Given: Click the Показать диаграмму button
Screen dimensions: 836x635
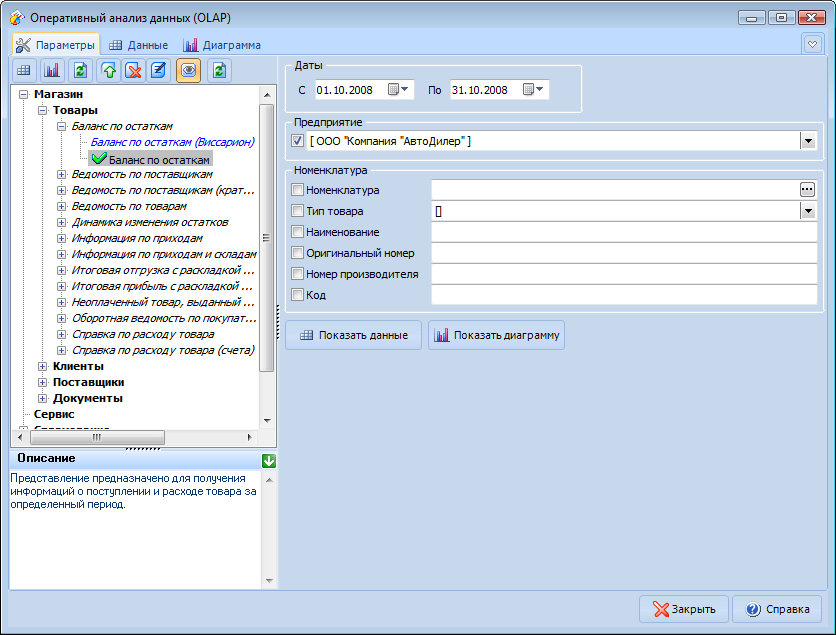Looking at the screenshot, I should pos(497,335).
